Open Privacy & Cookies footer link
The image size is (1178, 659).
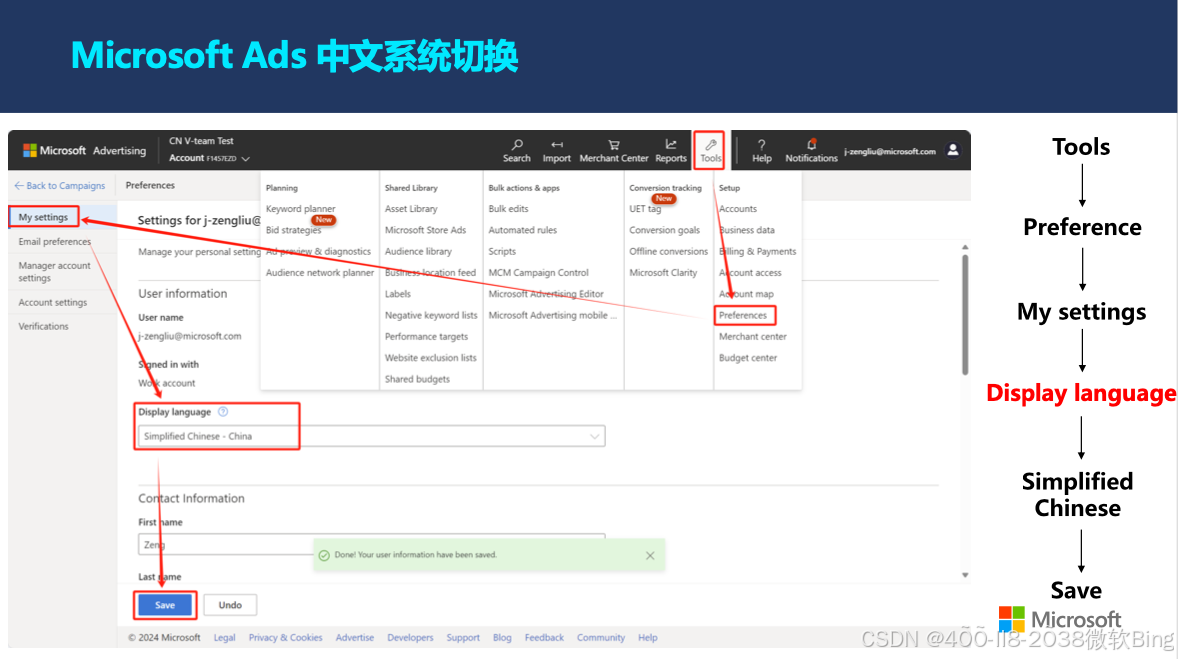285,637
